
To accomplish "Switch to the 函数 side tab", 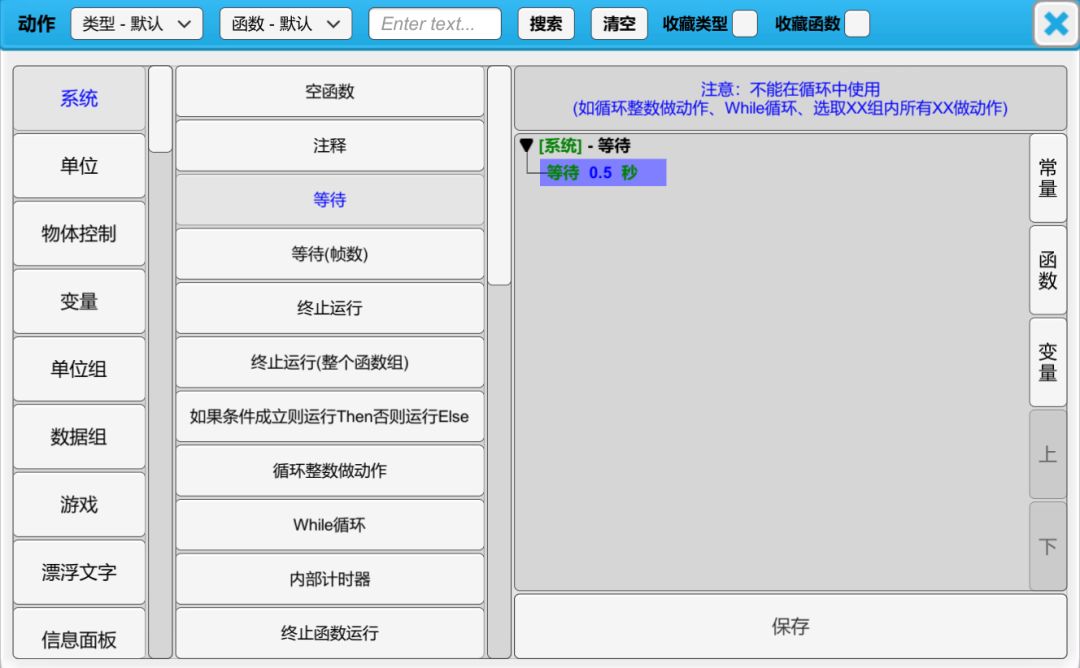I will click(x=1047, y=270).
